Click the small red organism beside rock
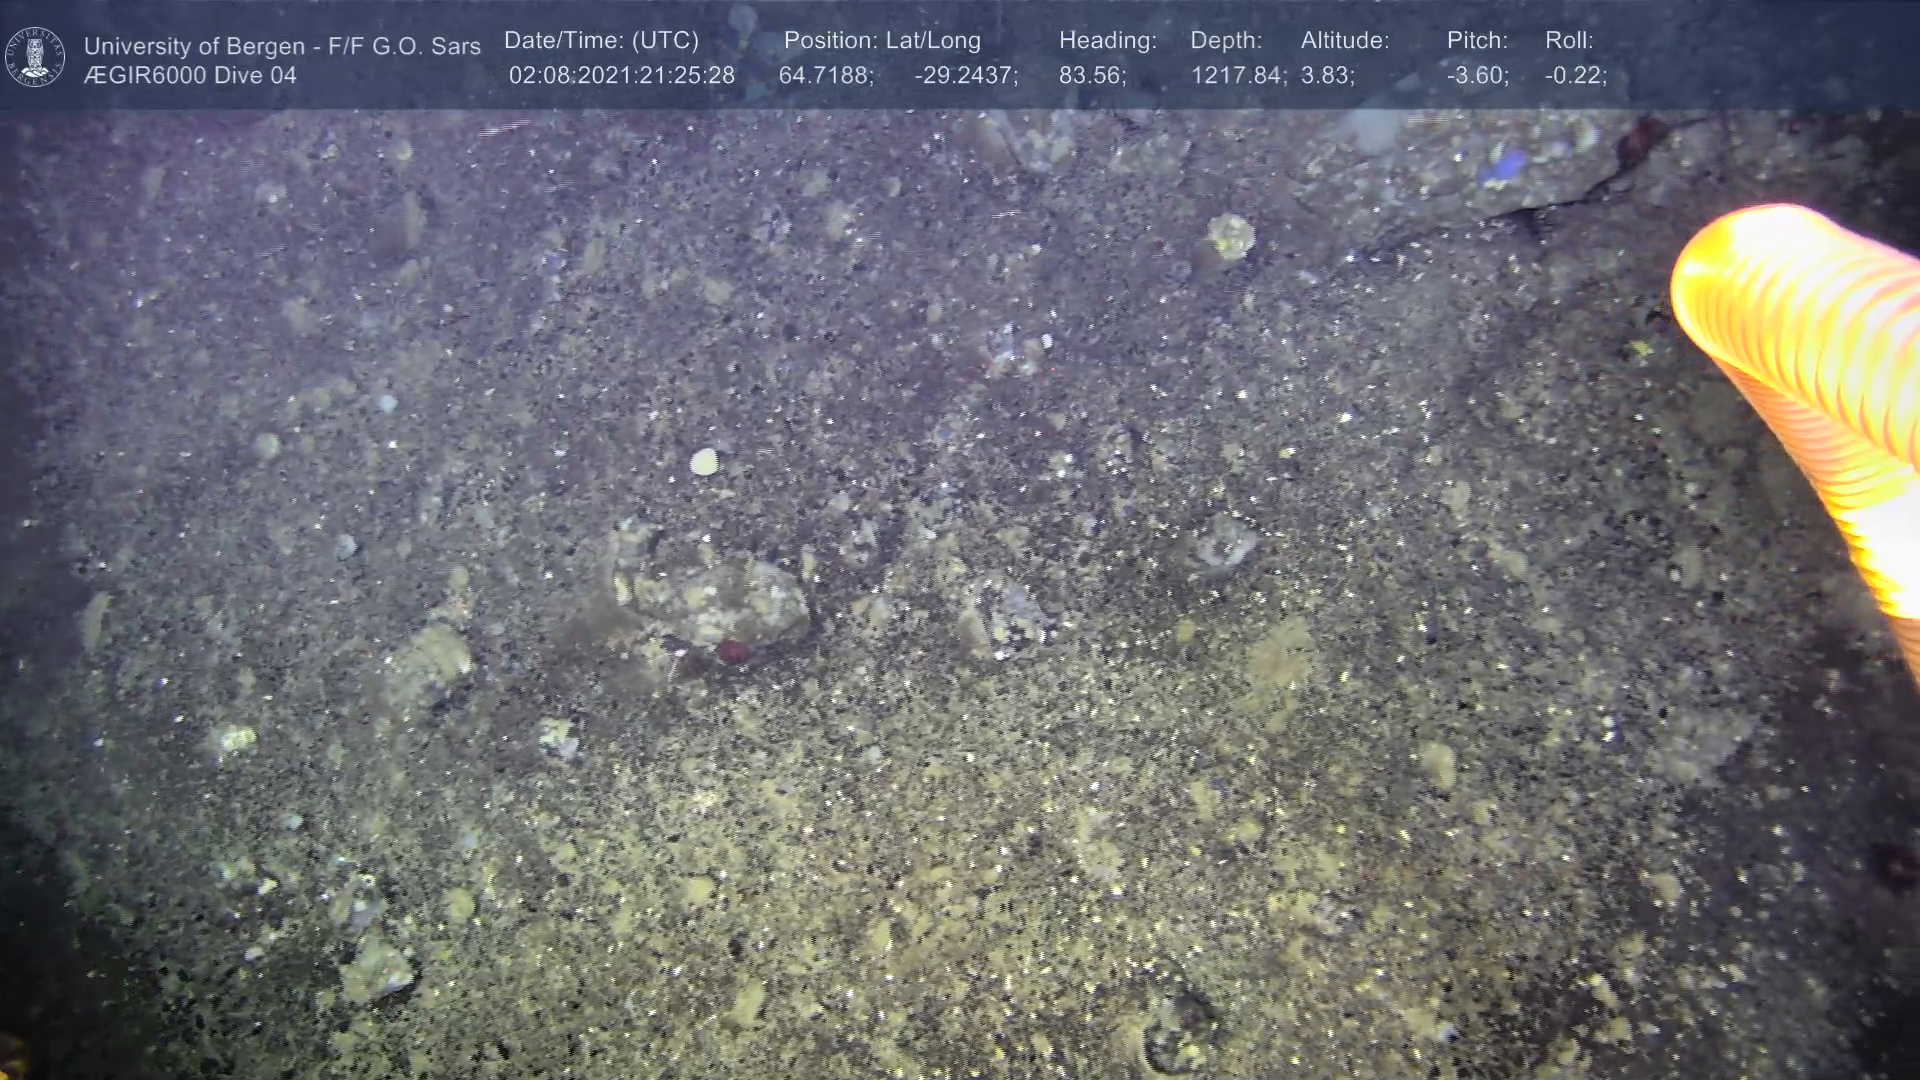1920x1080 pixels. 733,652
